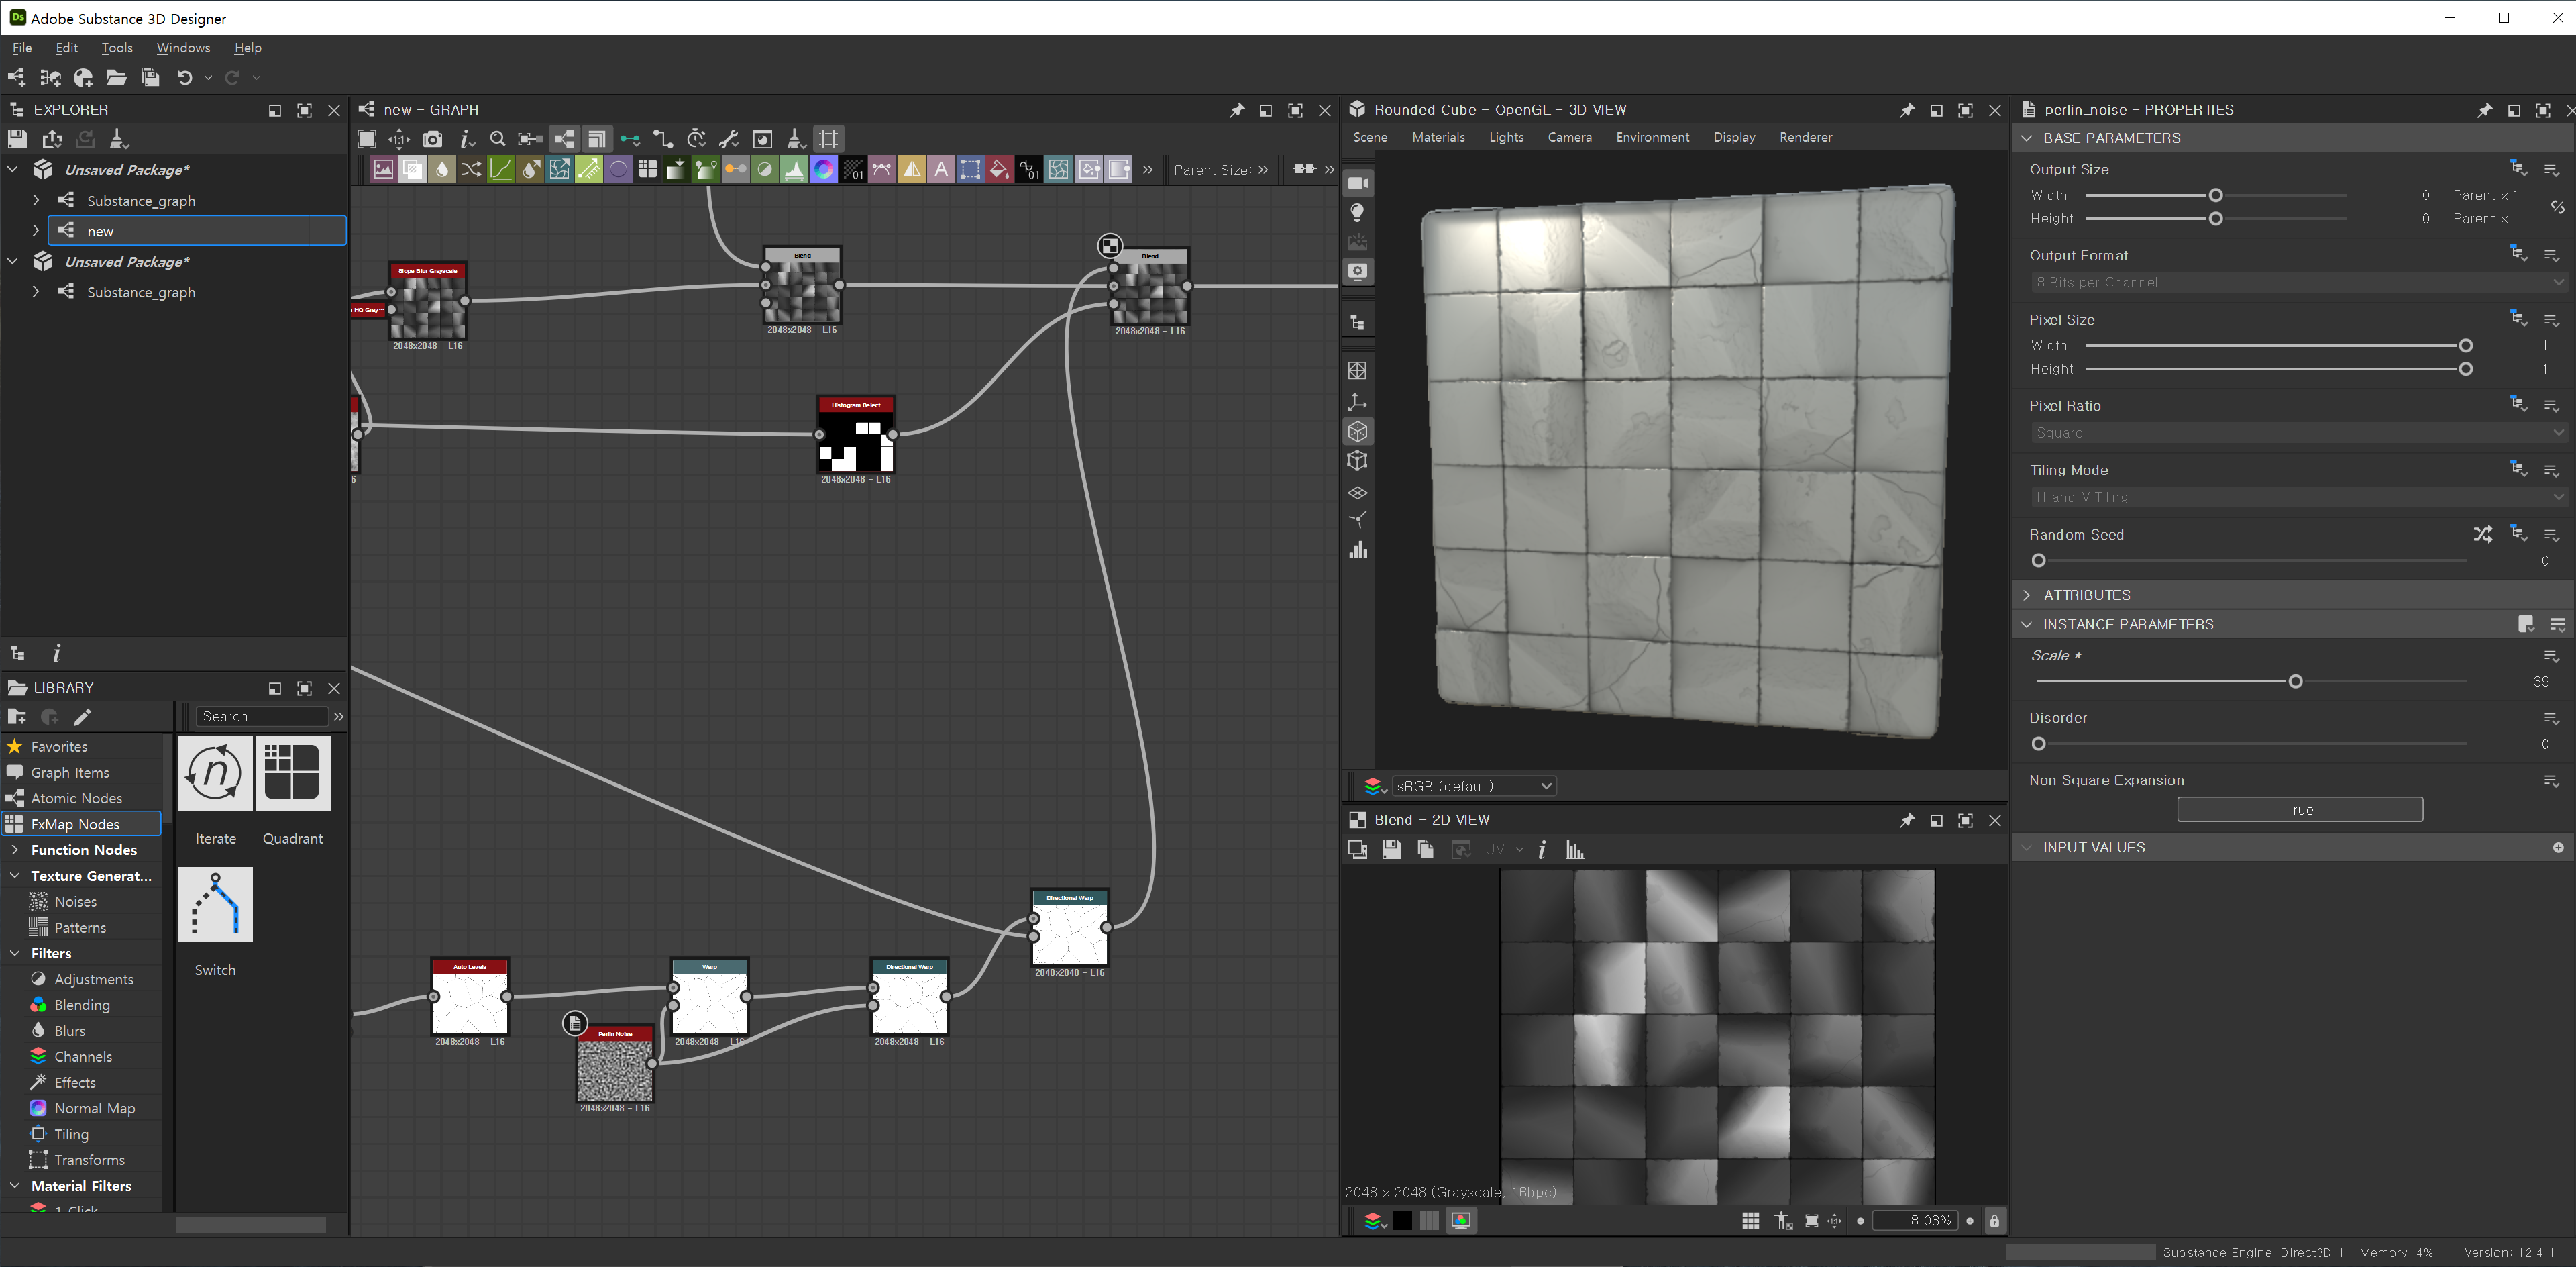Click the graph snapshot camera icon

(432, 139)
